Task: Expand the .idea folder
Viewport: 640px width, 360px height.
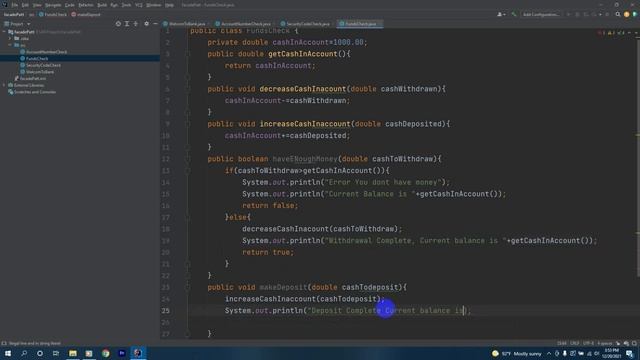Action: [10, 38]
